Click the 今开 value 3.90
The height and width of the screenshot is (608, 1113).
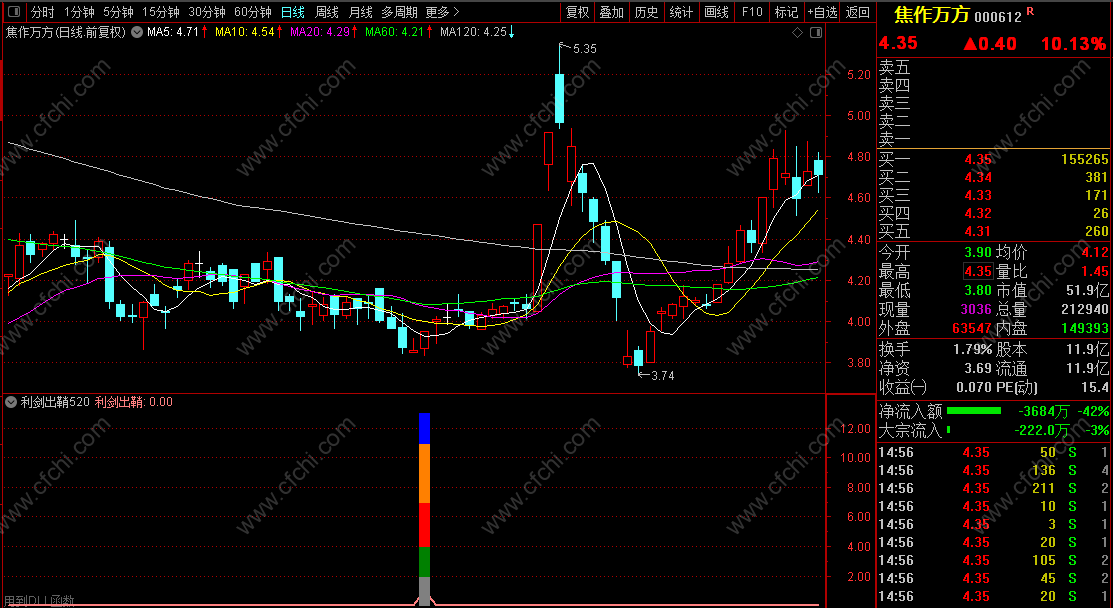point(977,252)
